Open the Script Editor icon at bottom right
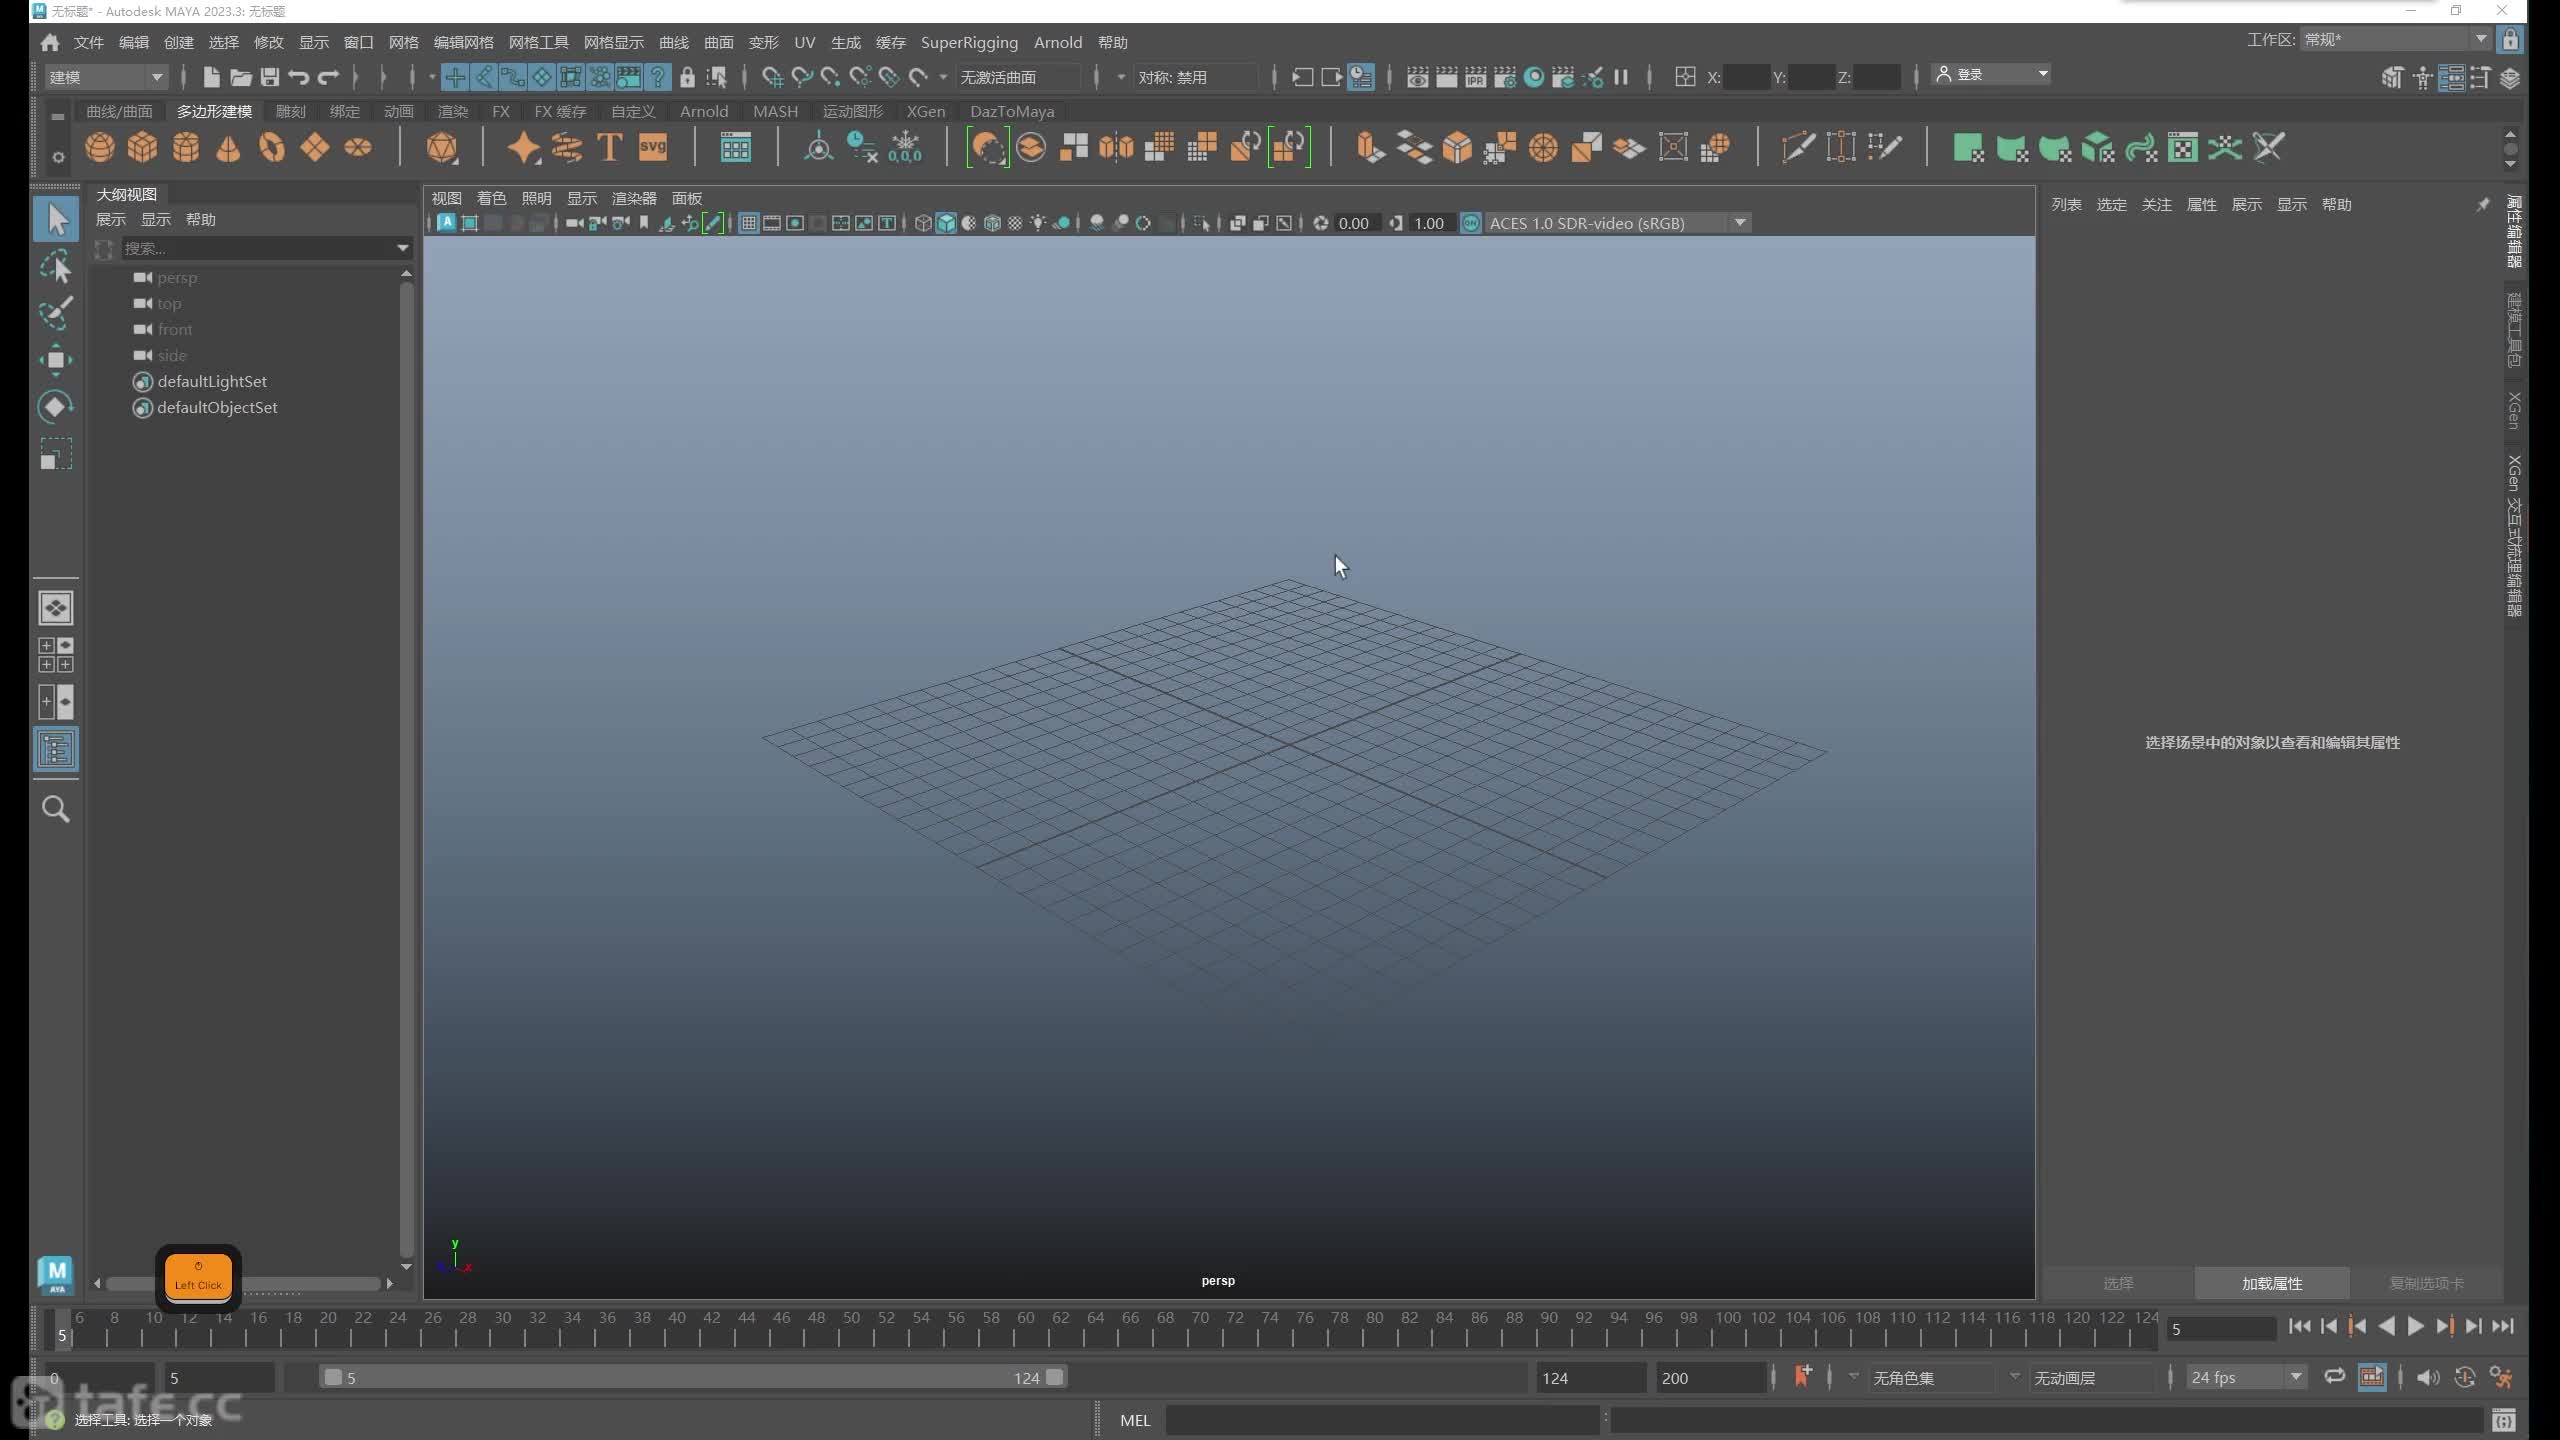The image size is (2560, 1440). click(x=2504, y=1420)
